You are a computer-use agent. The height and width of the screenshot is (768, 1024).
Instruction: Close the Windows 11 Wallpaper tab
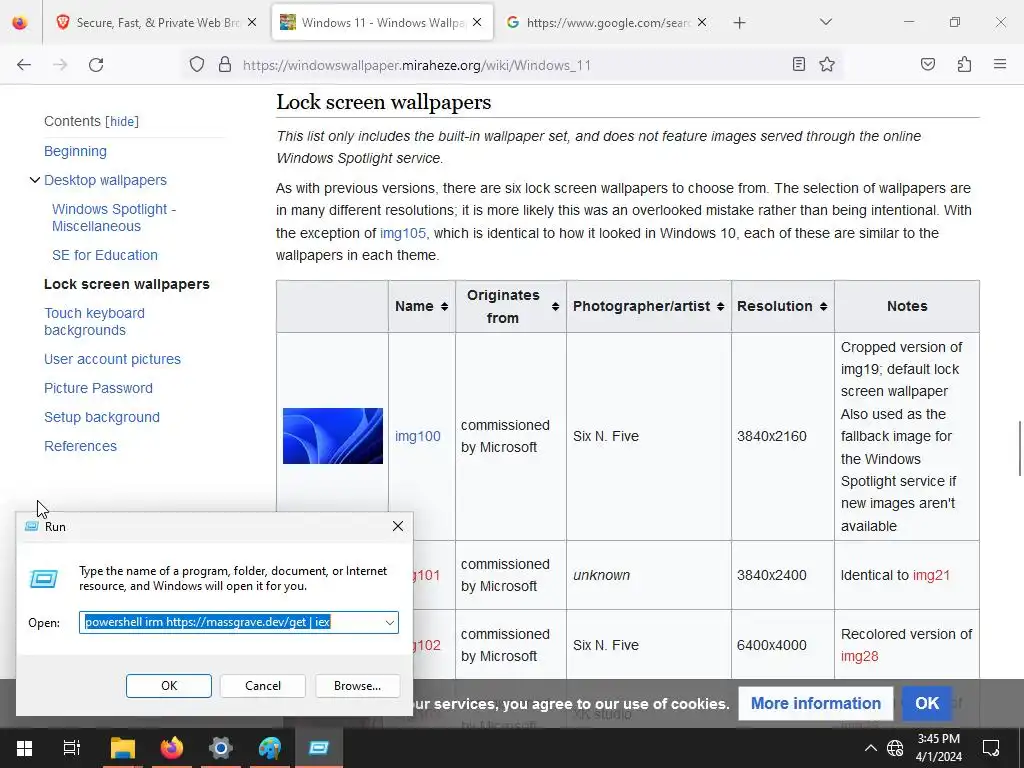coord(477,23)
